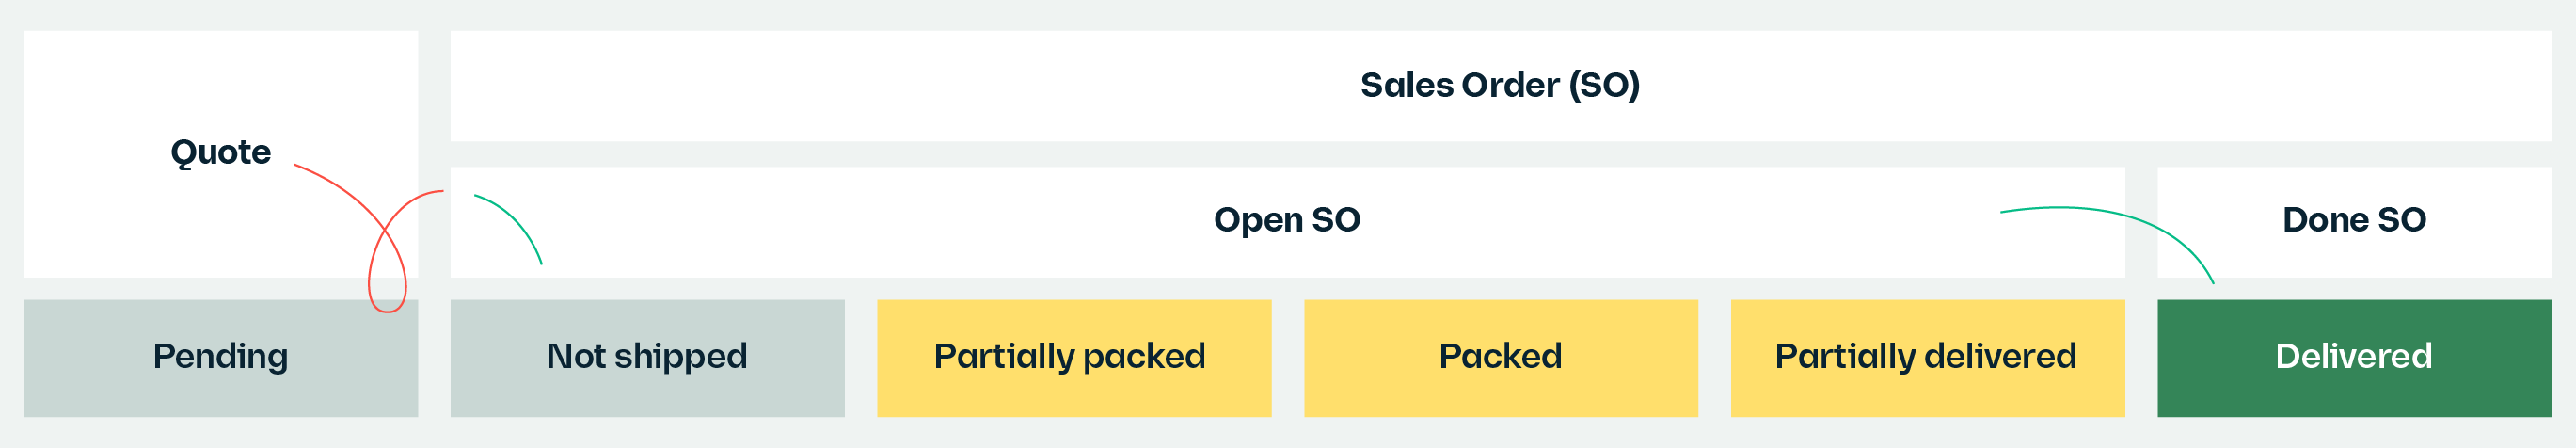Select the Partially delivered status block
The width and height of the screenshot is (2576, 448).
pyautogui.click(x=1927, y=358)
